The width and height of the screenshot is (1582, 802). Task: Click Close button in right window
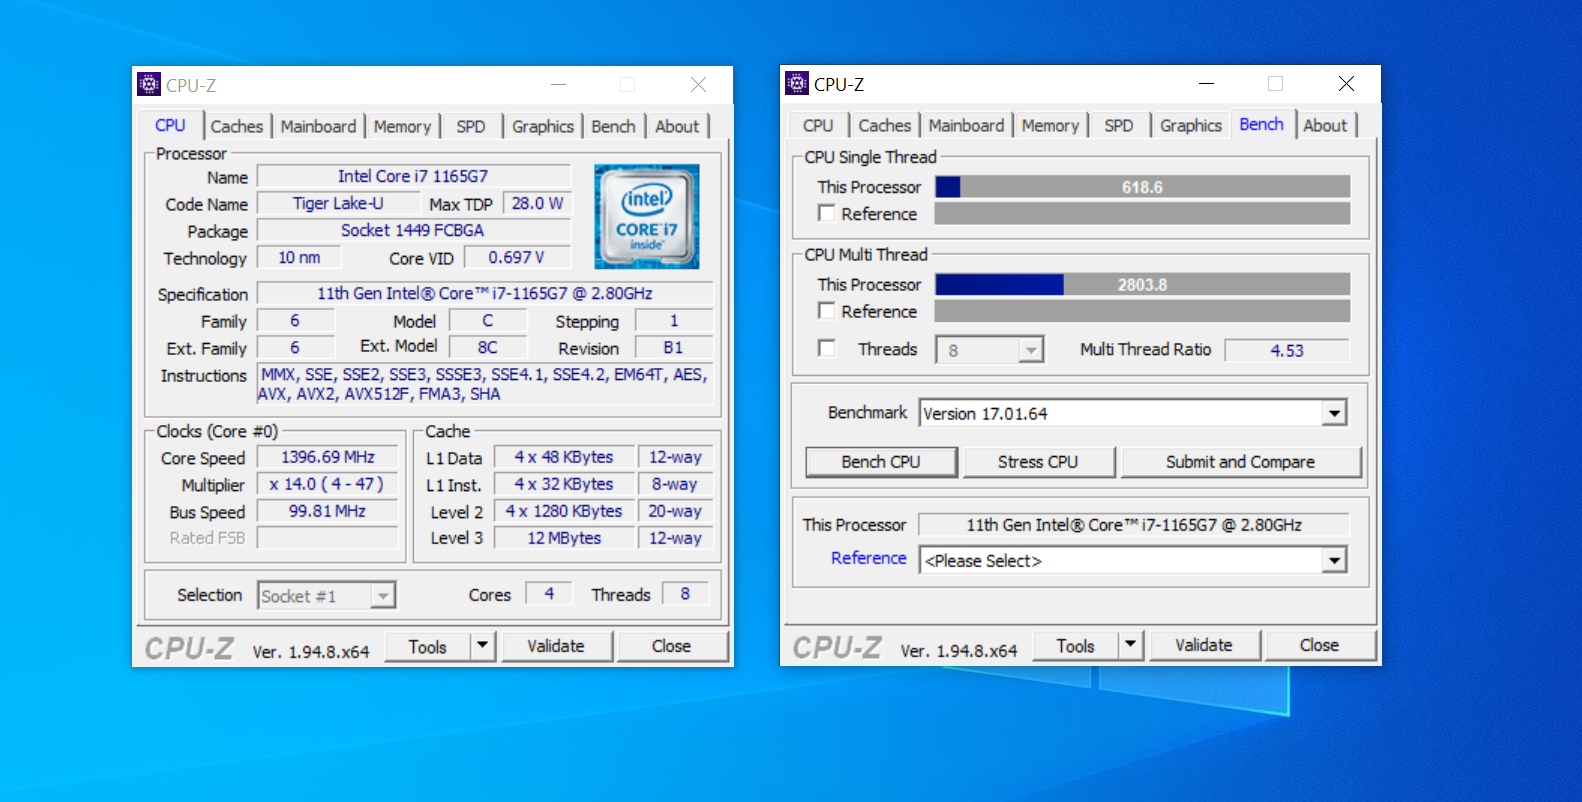pos(1319,645)
